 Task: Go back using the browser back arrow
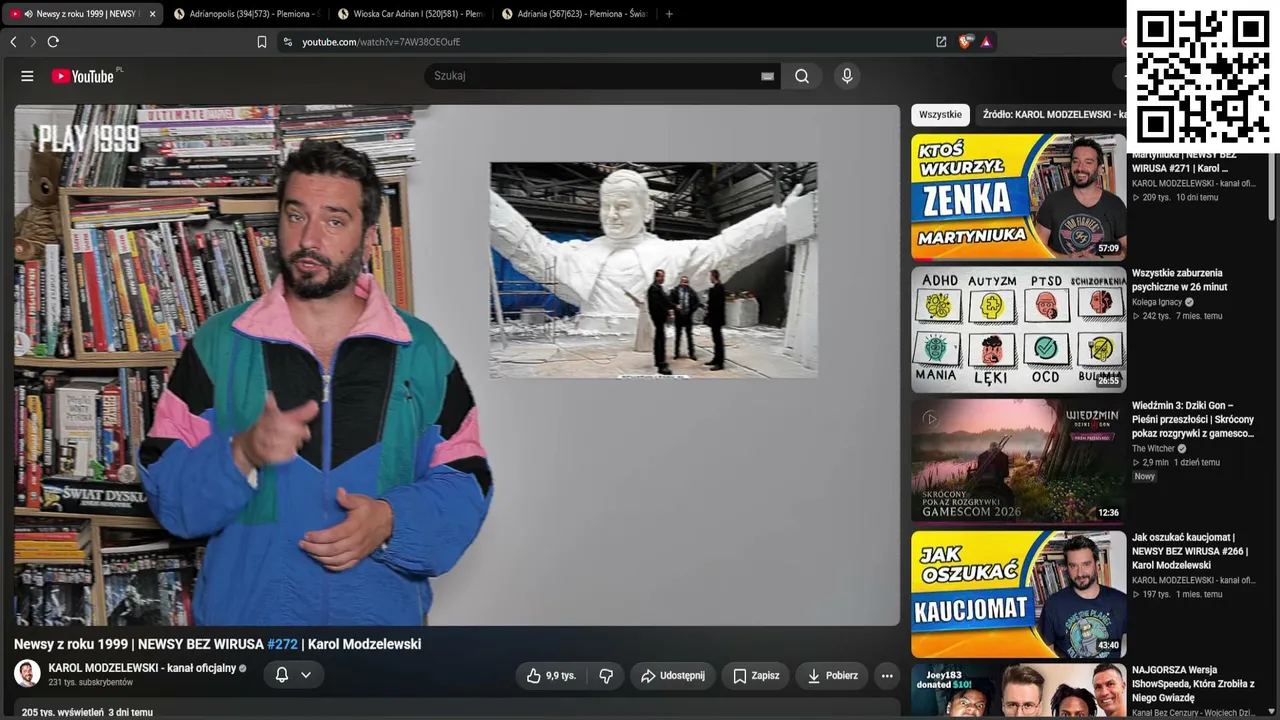coord(14,42)
